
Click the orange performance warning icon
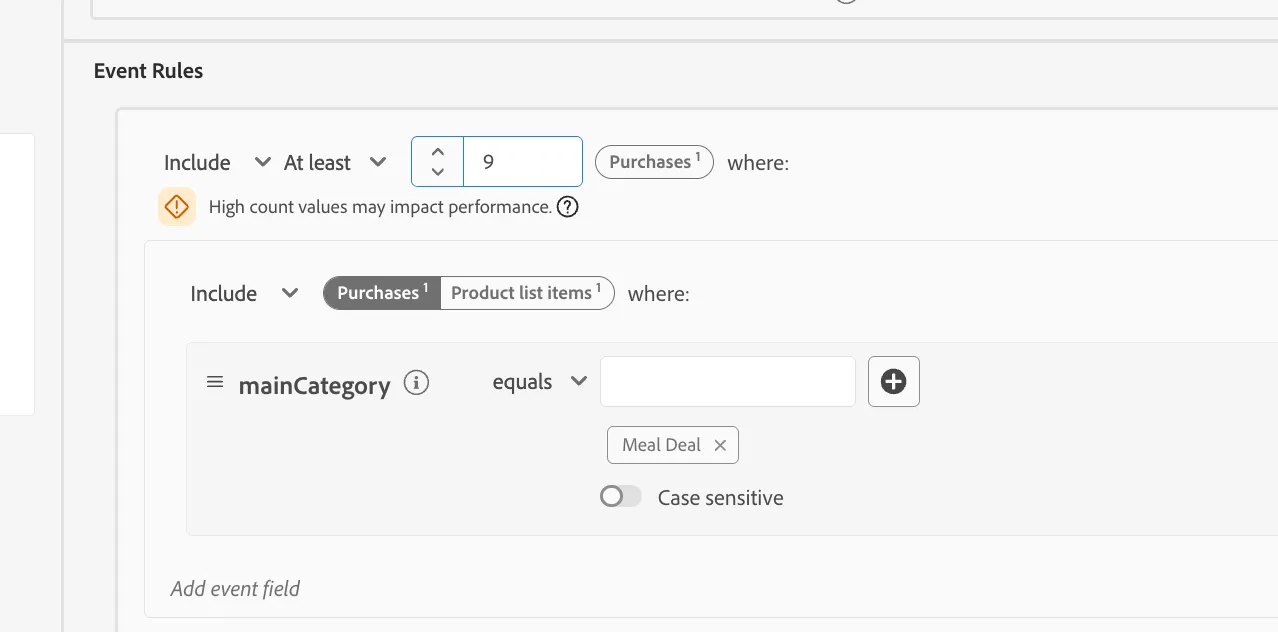click(x=177, y=207)
